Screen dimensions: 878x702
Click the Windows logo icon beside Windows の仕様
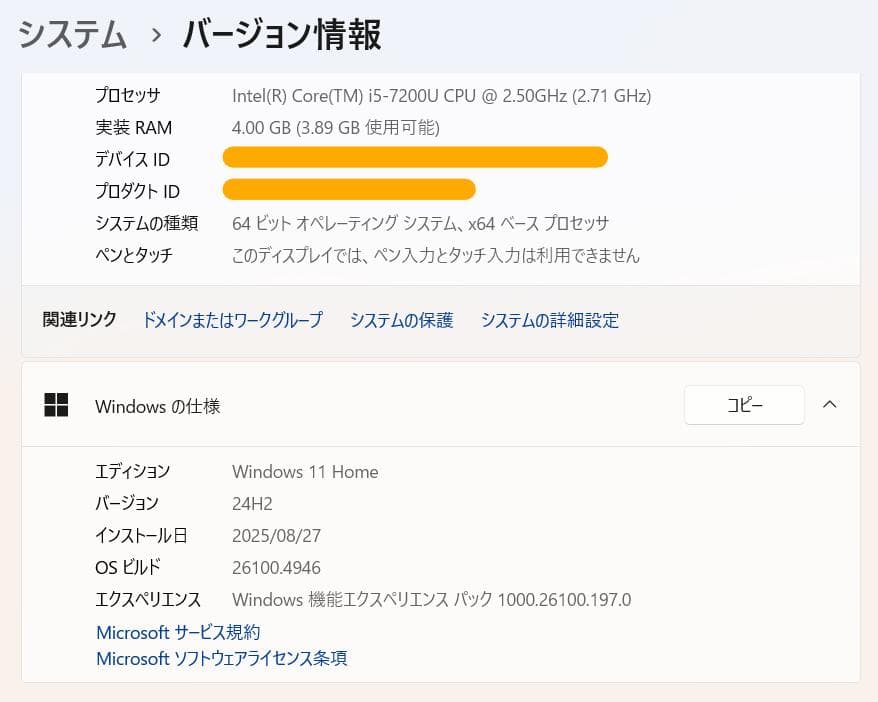pos(56,405)
